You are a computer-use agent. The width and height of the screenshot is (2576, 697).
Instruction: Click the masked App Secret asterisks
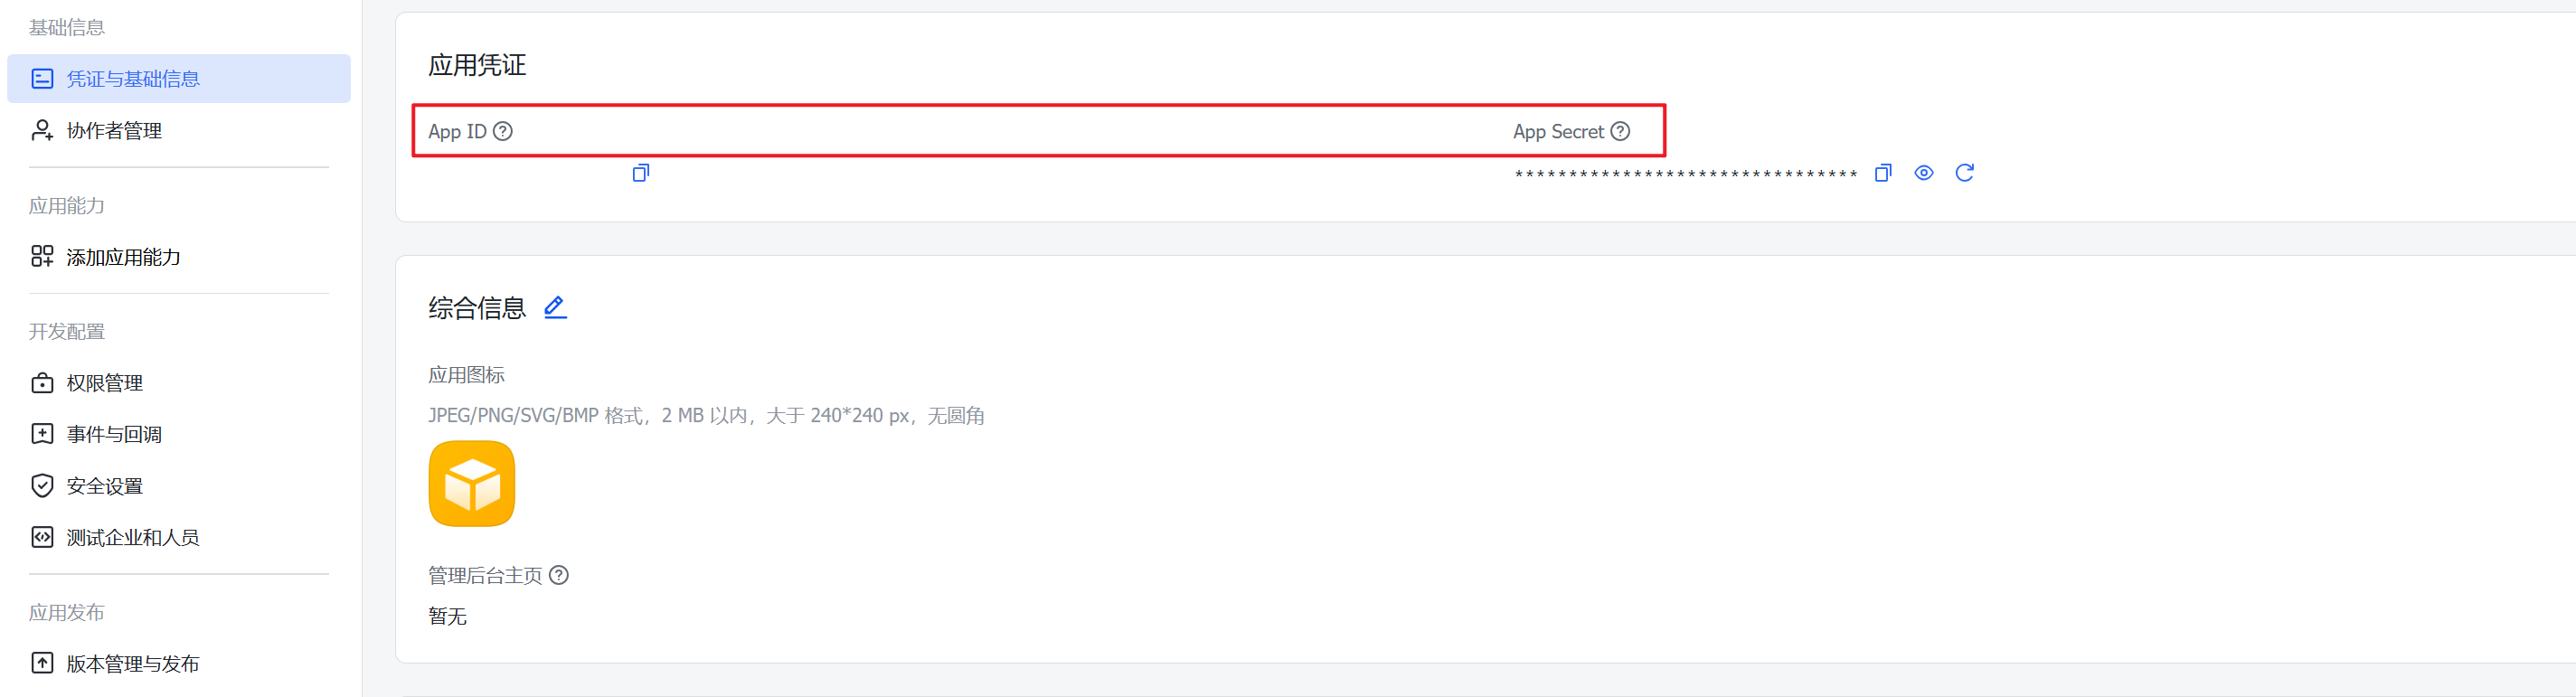pyautogui.click(x=1685, y=175)
